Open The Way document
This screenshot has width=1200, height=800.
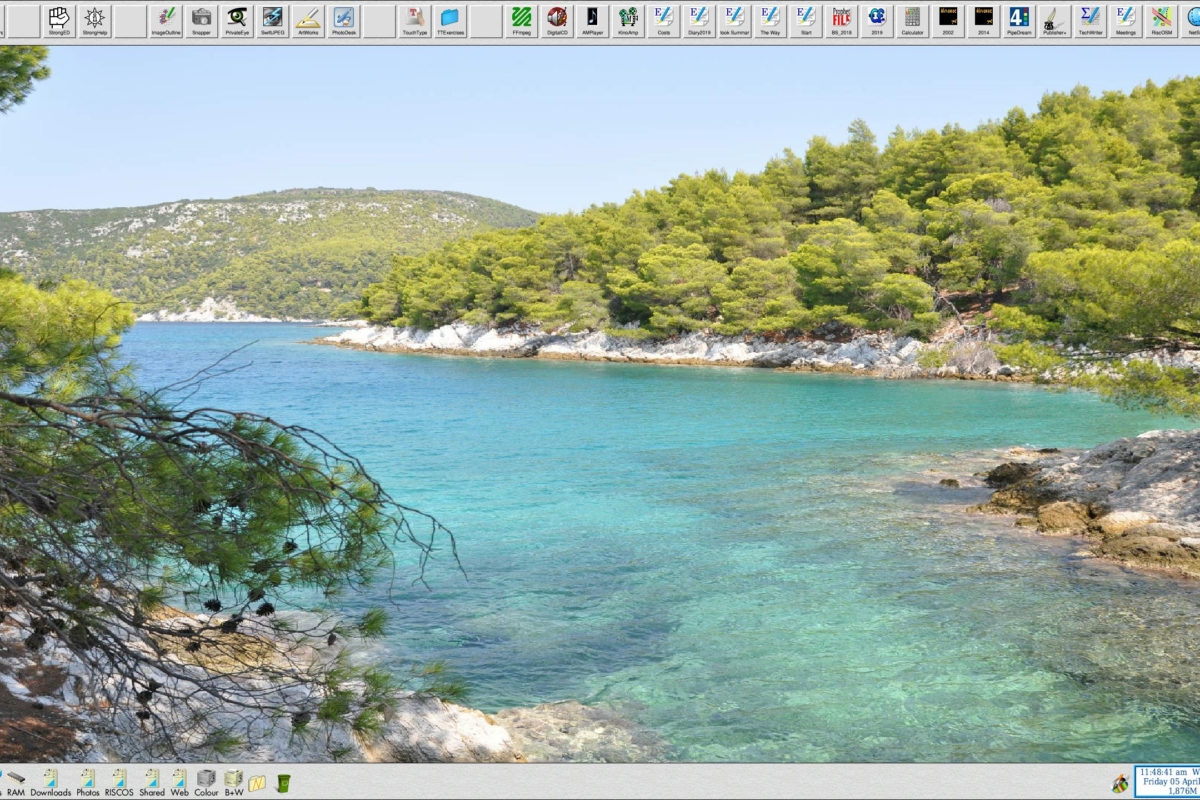click(x=770, y=21)
